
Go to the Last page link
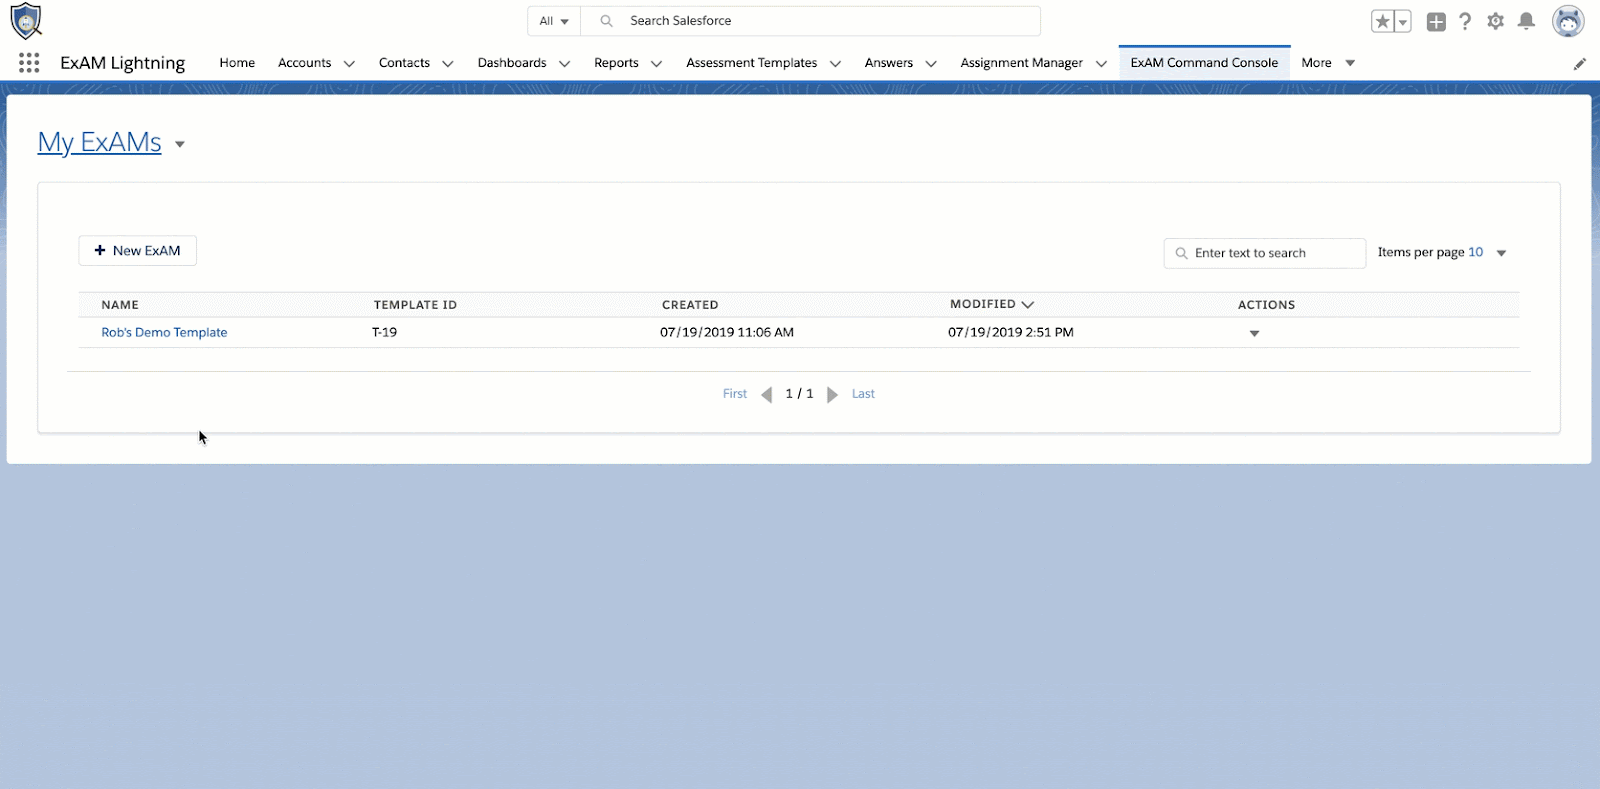click(x=863, y=394)
